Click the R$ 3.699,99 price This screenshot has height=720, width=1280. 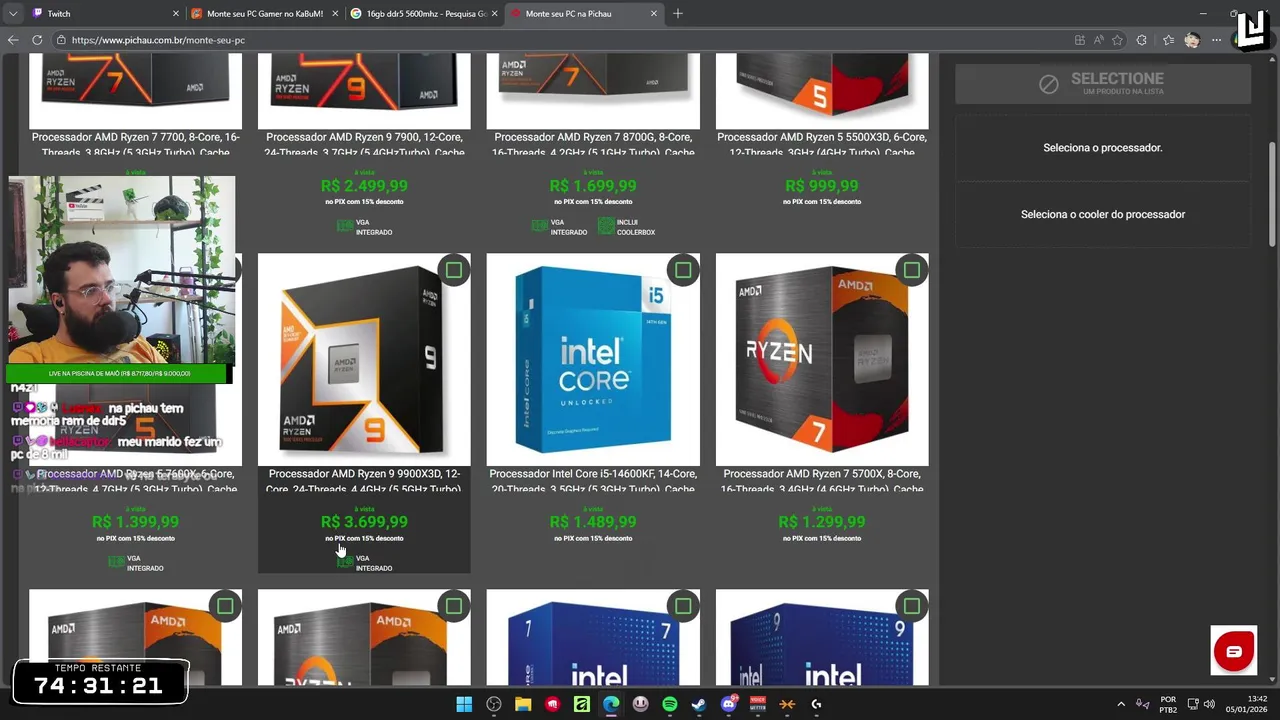(x=364, y=522)
